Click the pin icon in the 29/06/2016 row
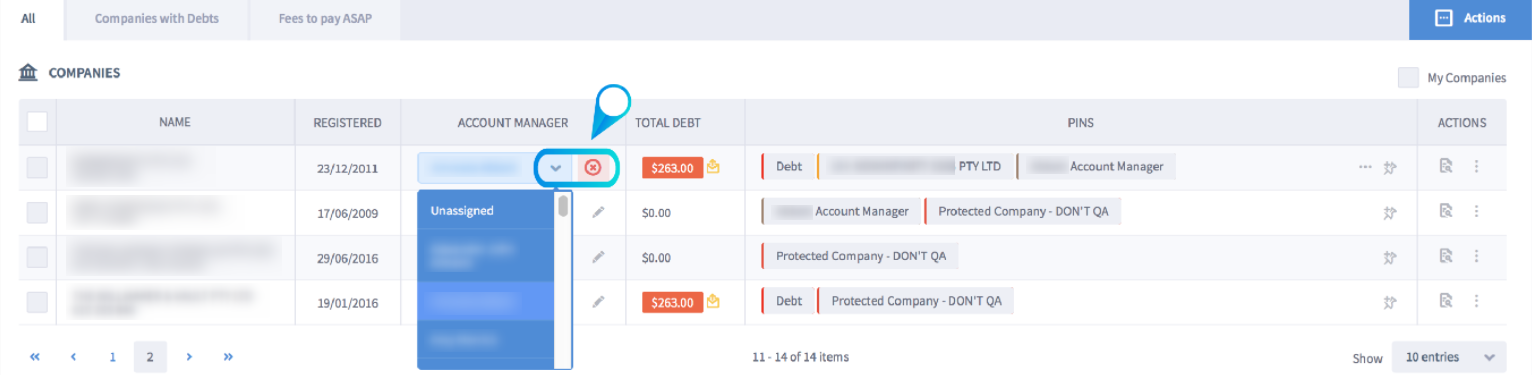The height and width of the screenshot is (375, 1532). (1389, 257)
